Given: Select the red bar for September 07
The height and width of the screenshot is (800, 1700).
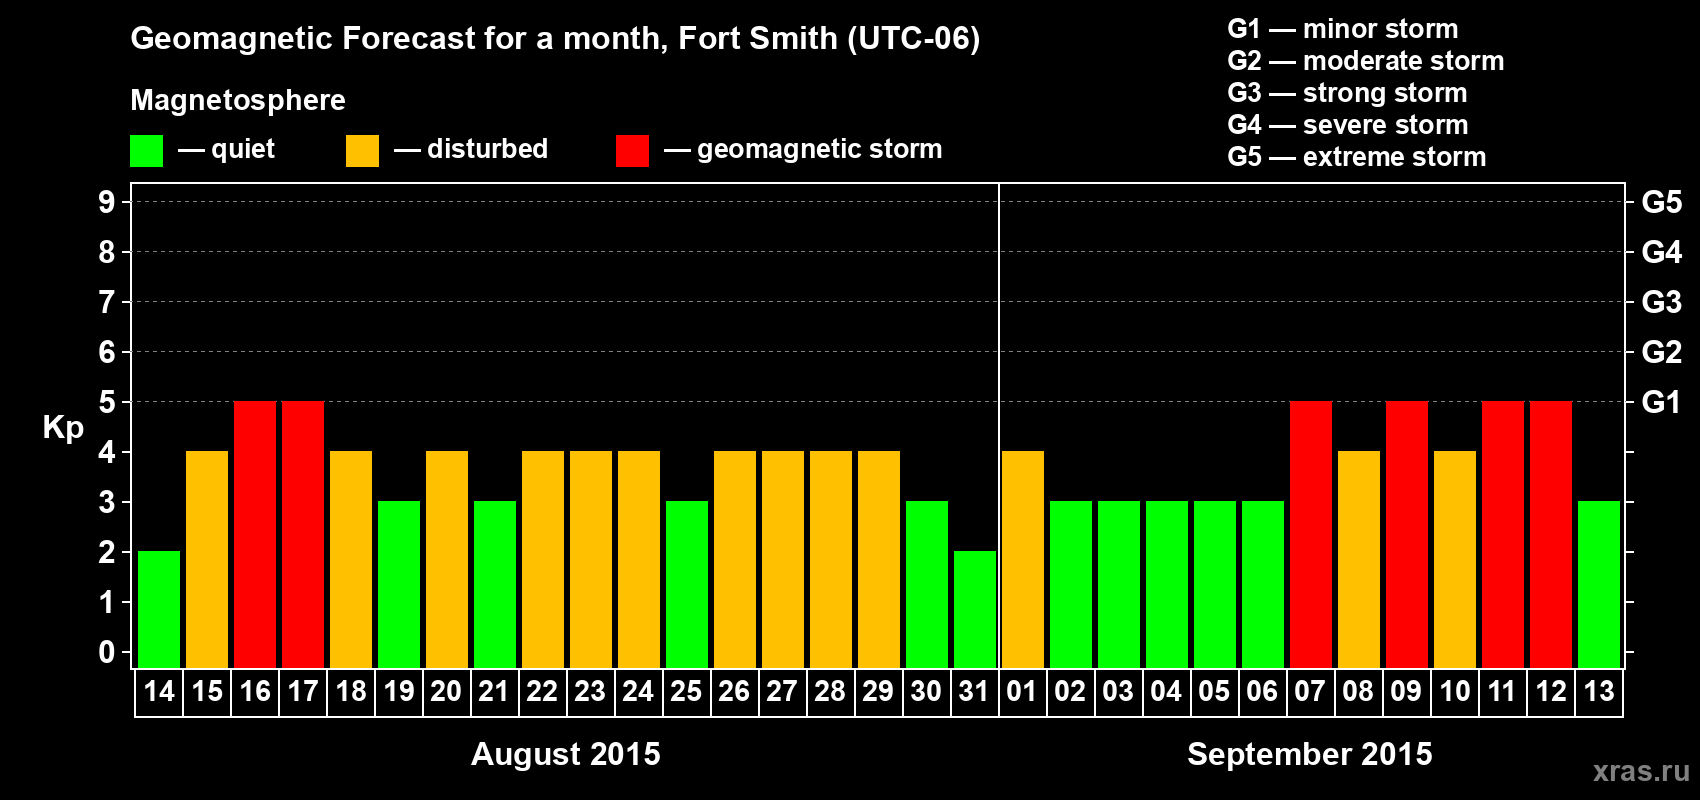Looking at the screenshot, I should pos(1311,534).
